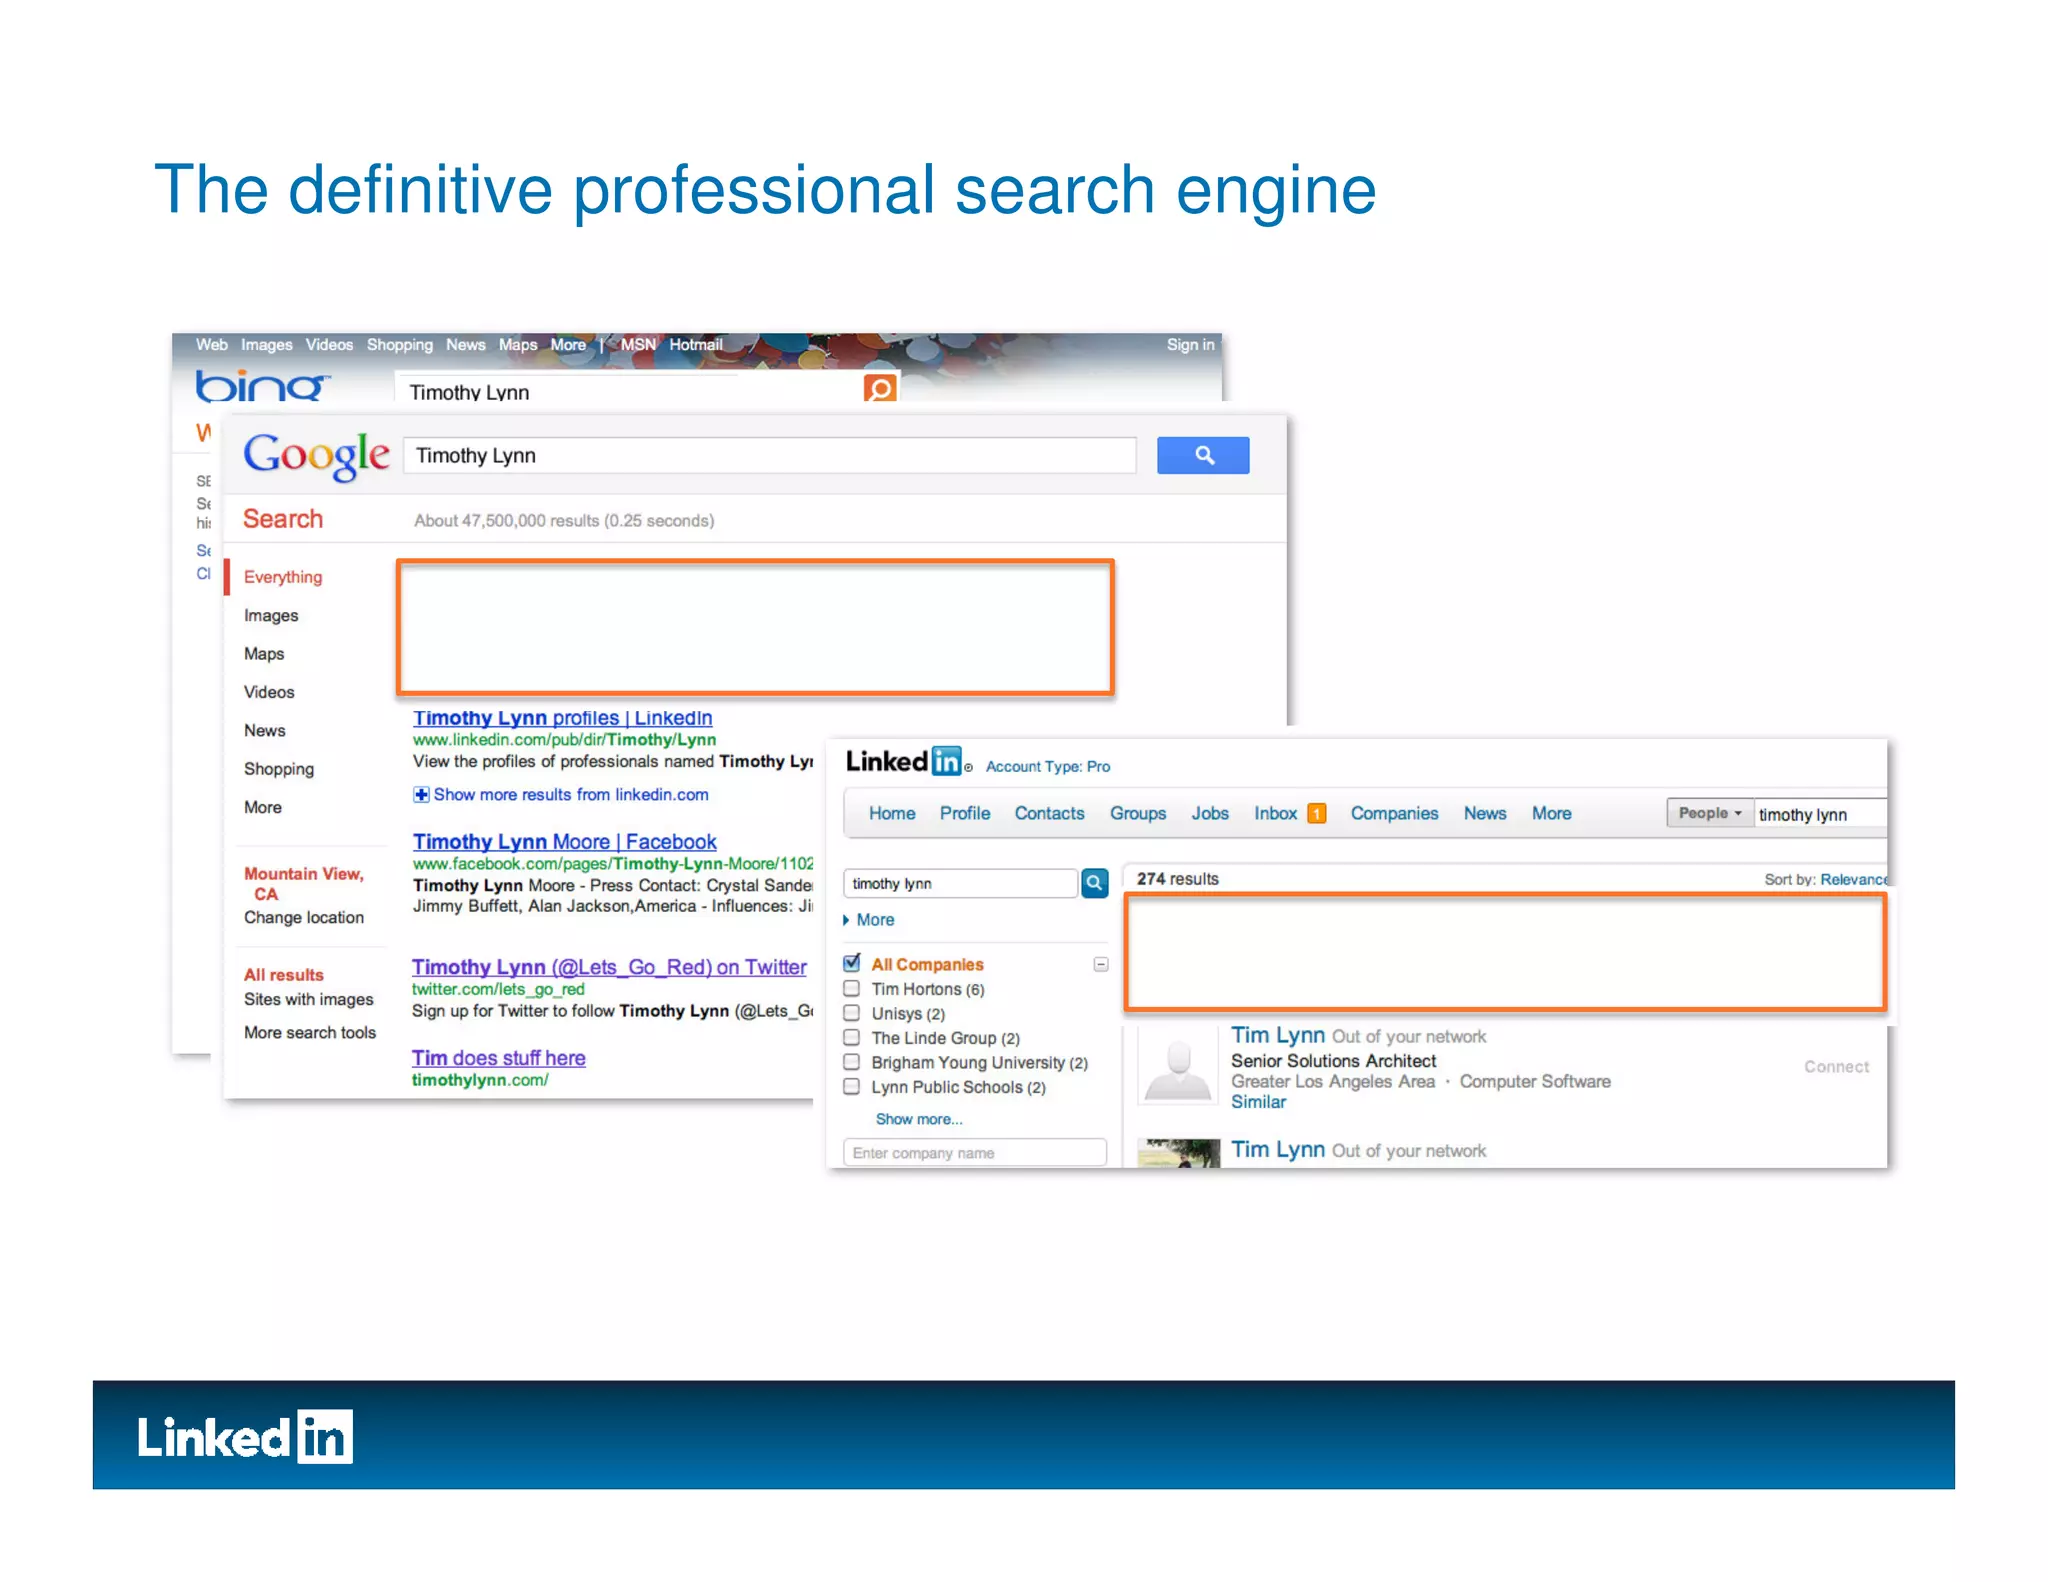Click More search tools link

coord(310,1033)
